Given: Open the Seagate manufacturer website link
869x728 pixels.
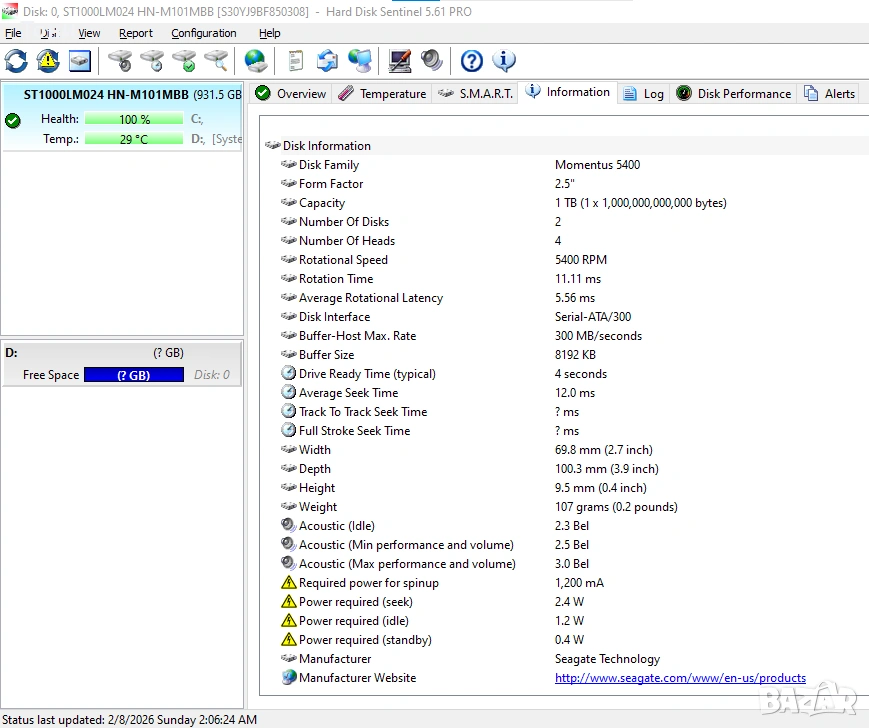Looking at the screenshot, I should 680,678.
